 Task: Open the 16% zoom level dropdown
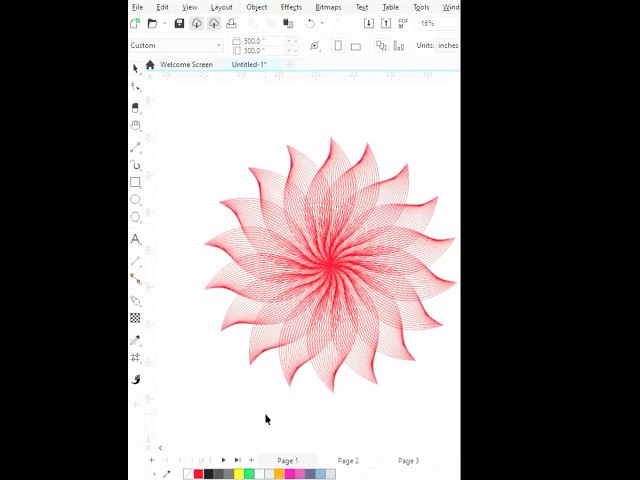pos(439,23)
